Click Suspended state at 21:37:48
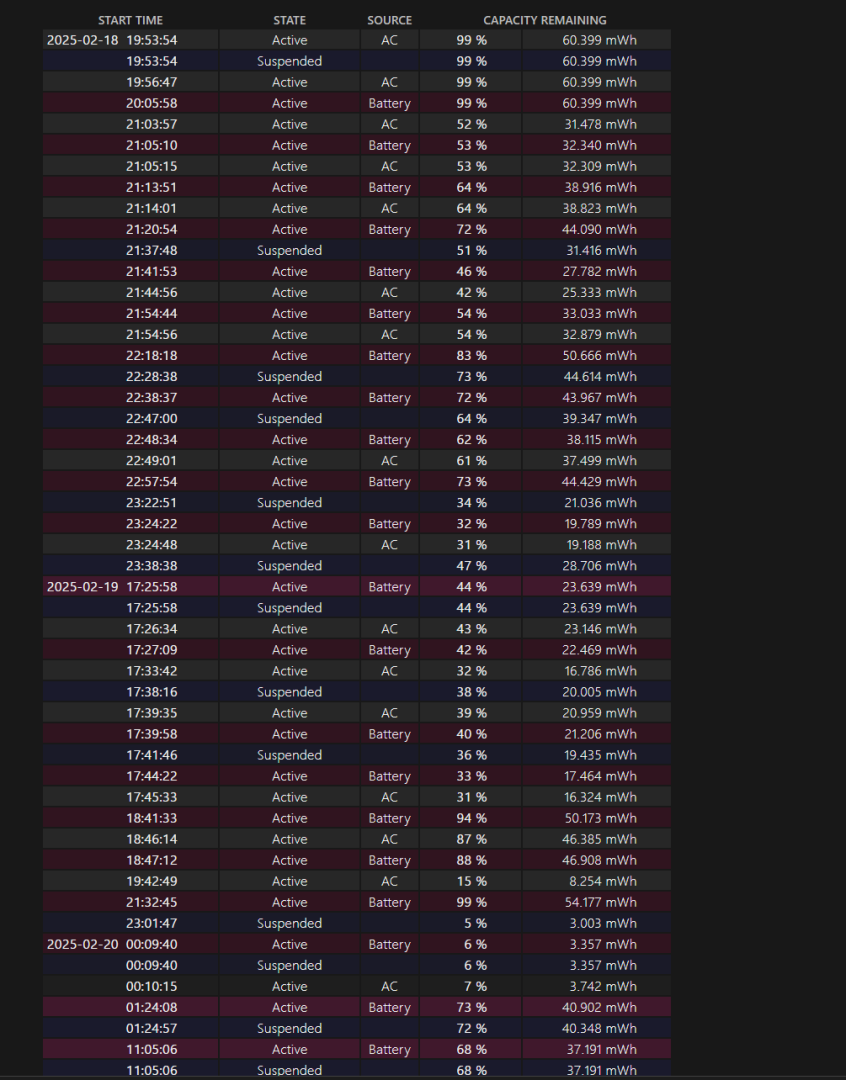Image resolution: width=846 pixels, height=1080 pixels. point(289,250)
